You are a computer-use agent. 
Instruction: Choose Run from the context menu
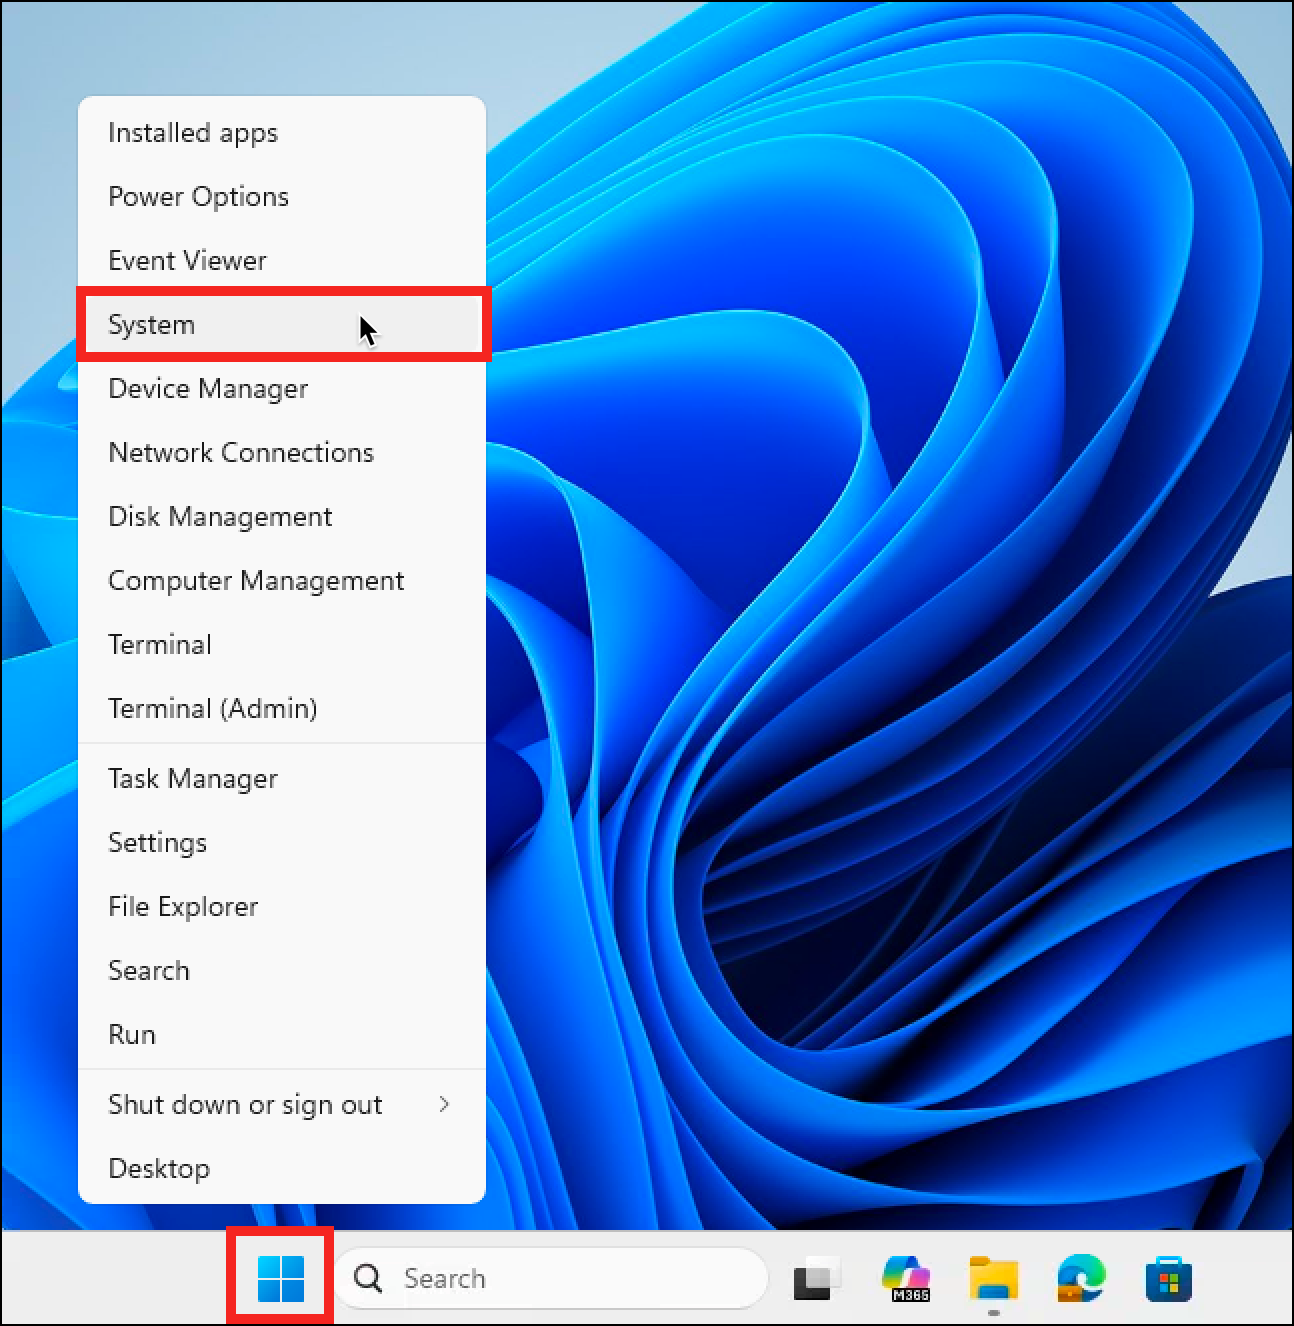tap(132, 1035)
